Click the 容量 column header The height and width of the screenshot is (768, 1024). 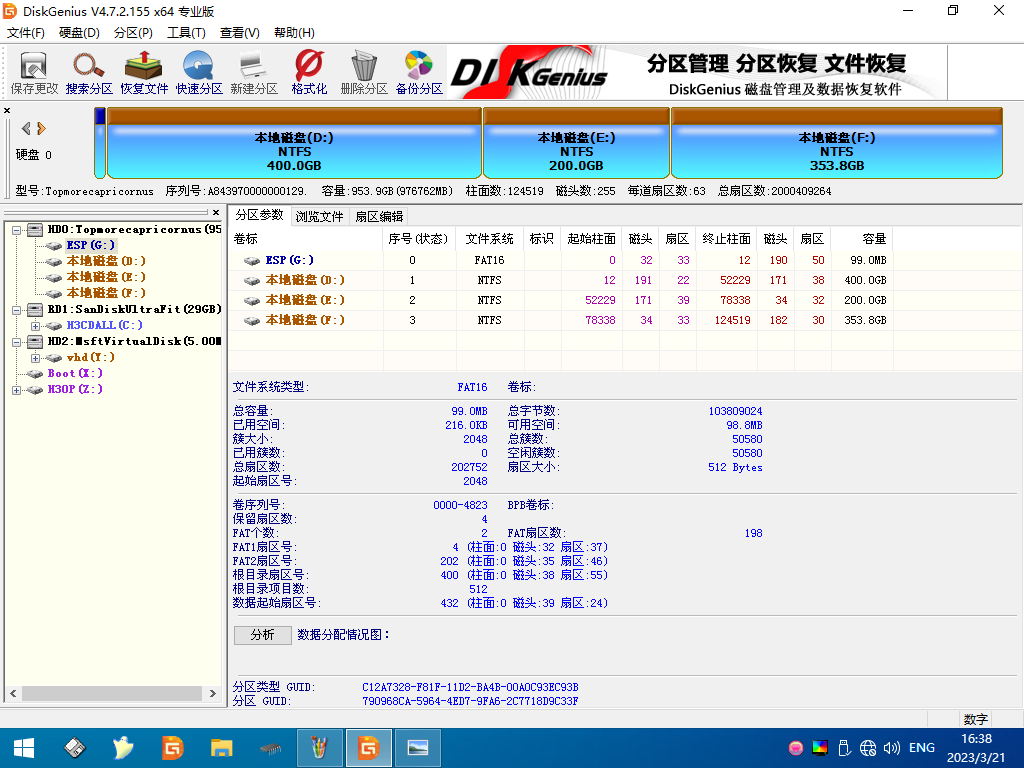(864, 239)
